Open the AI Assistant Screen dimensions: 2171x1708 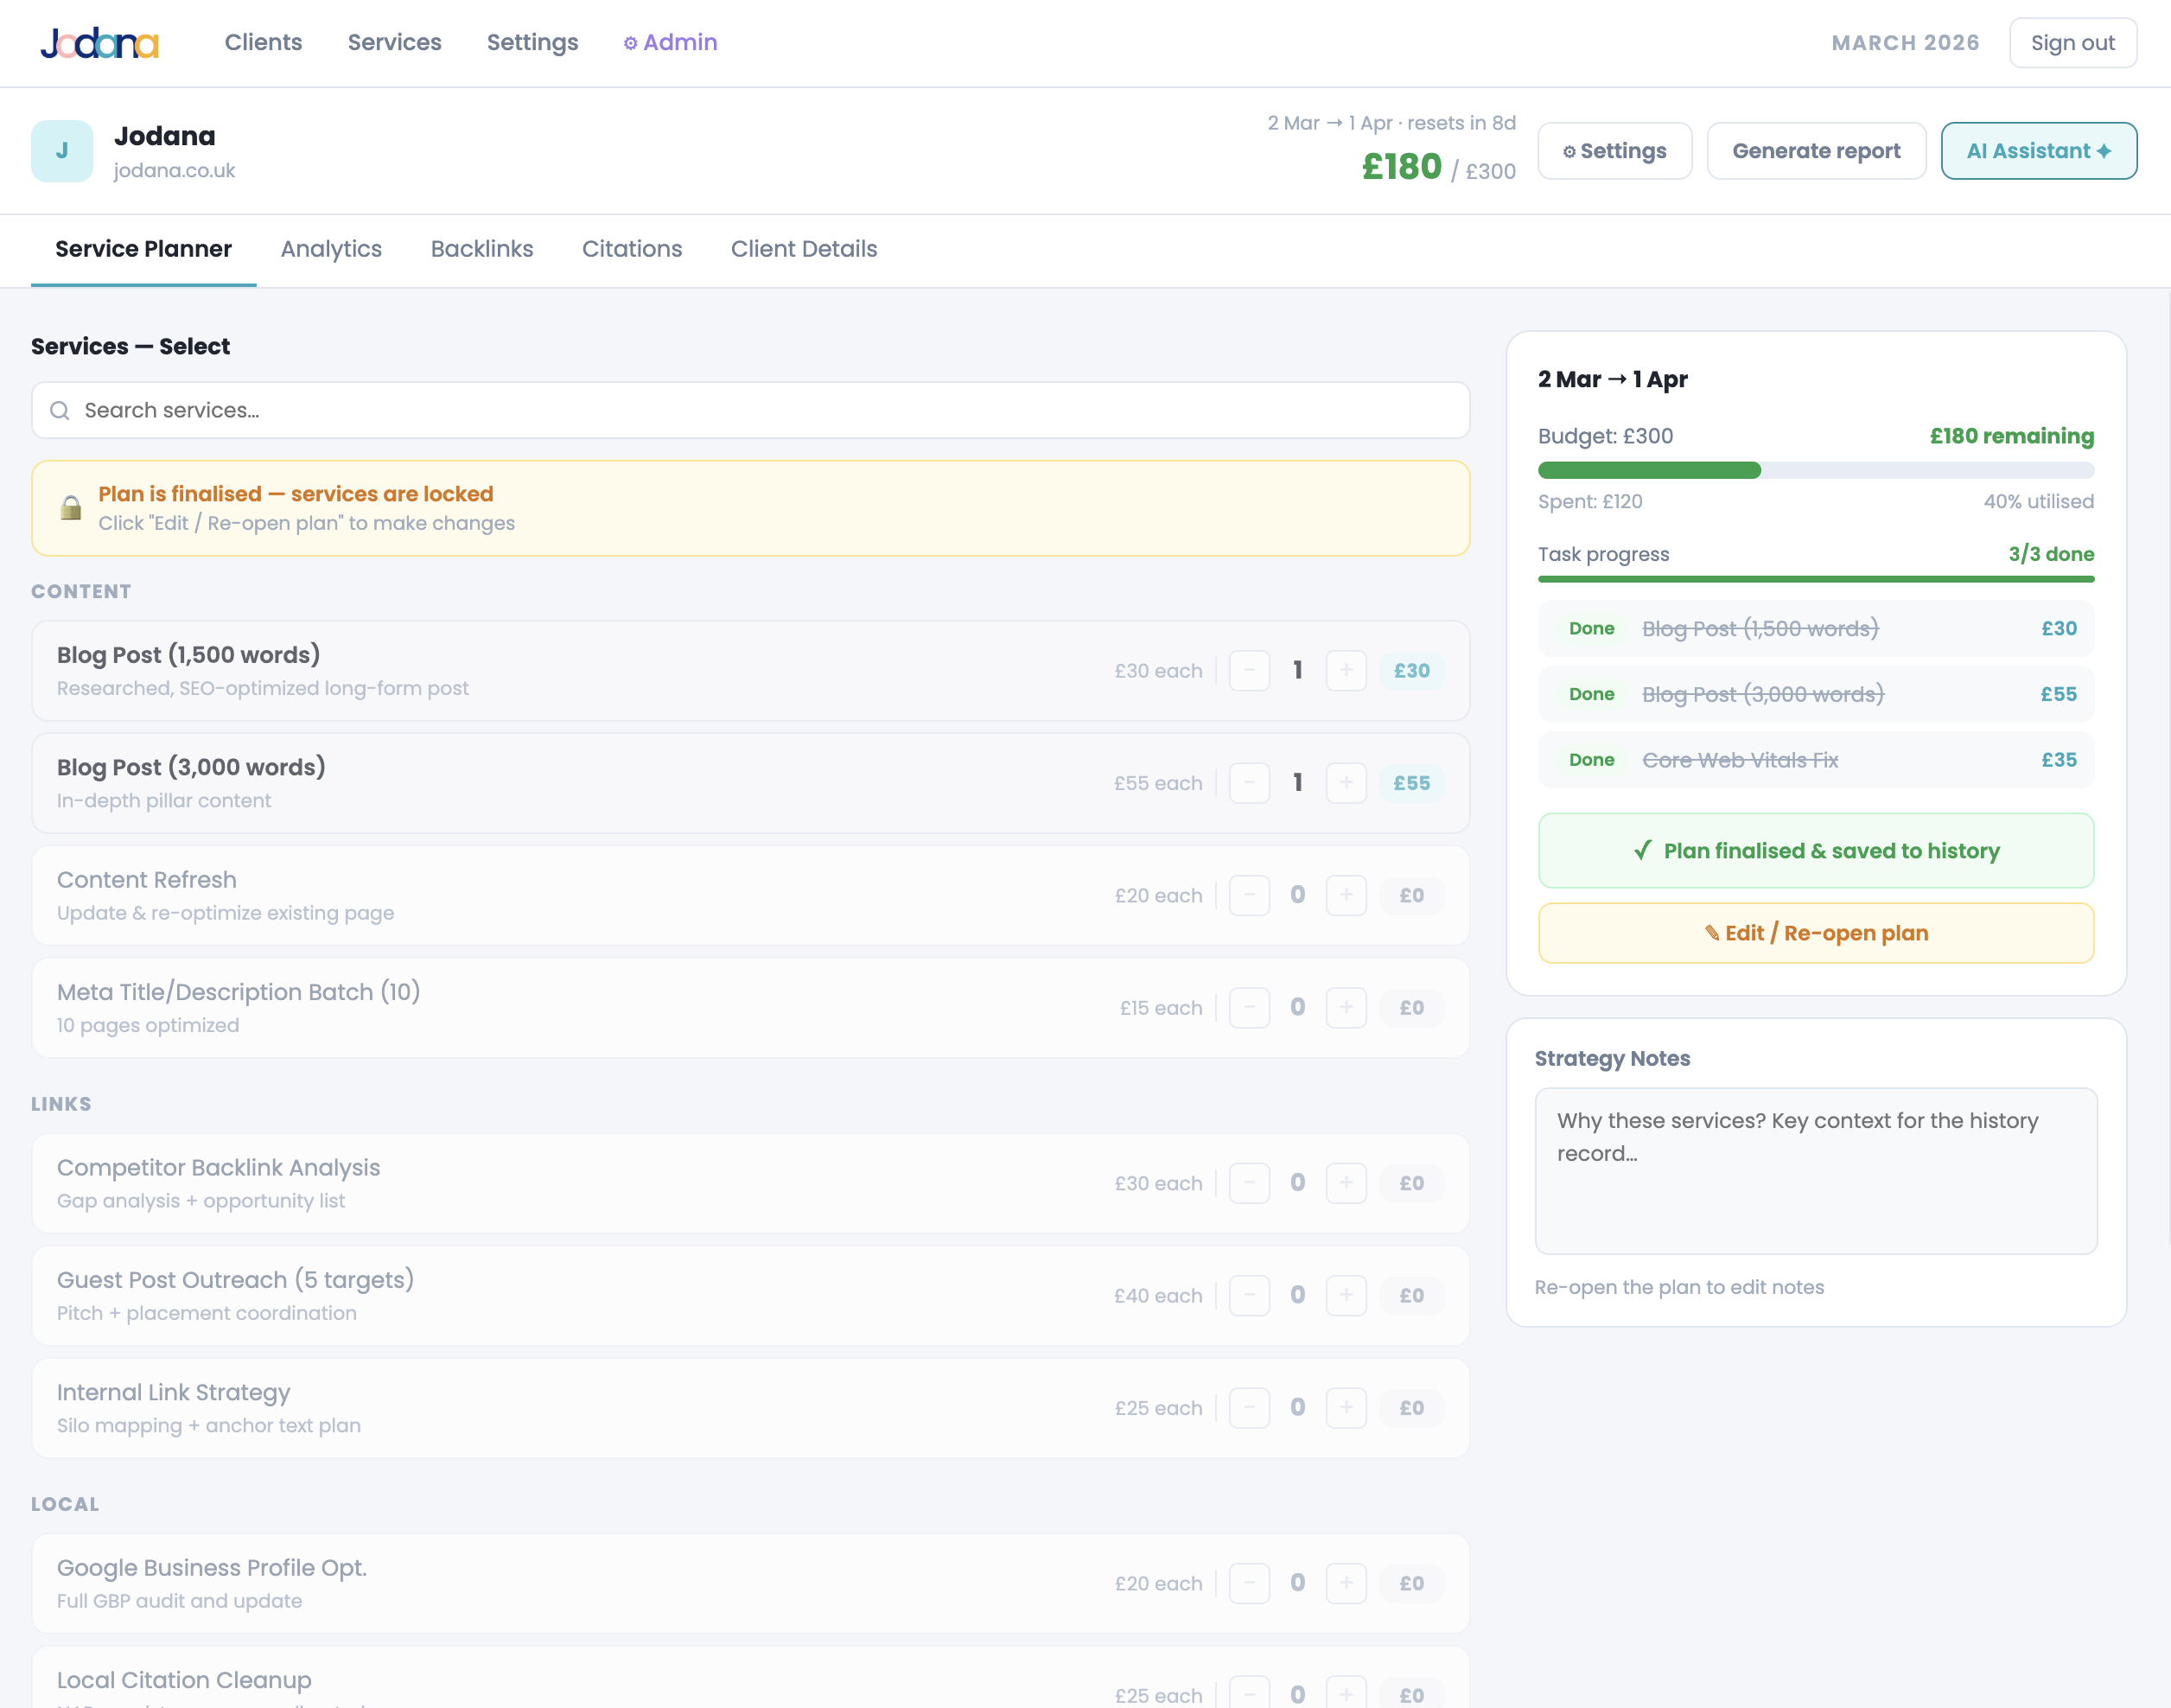(x=2038, y=150)
